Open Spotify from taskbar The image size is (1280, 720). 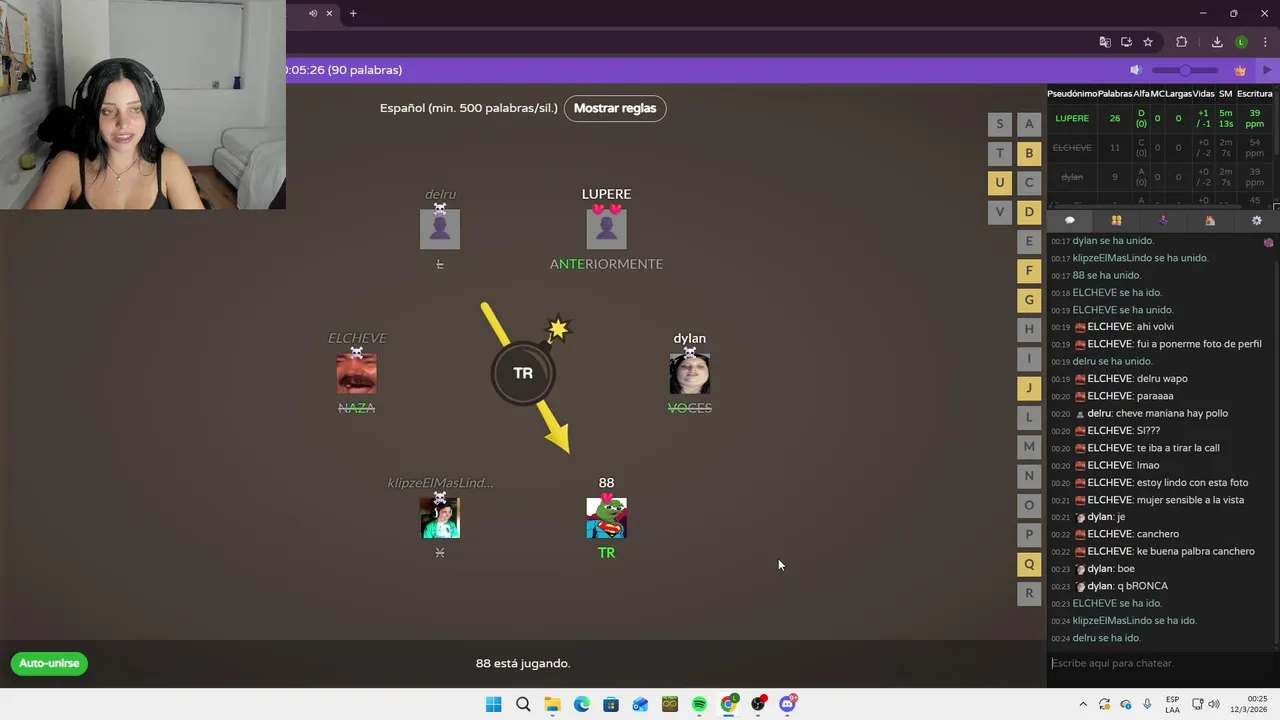[699, 704]
